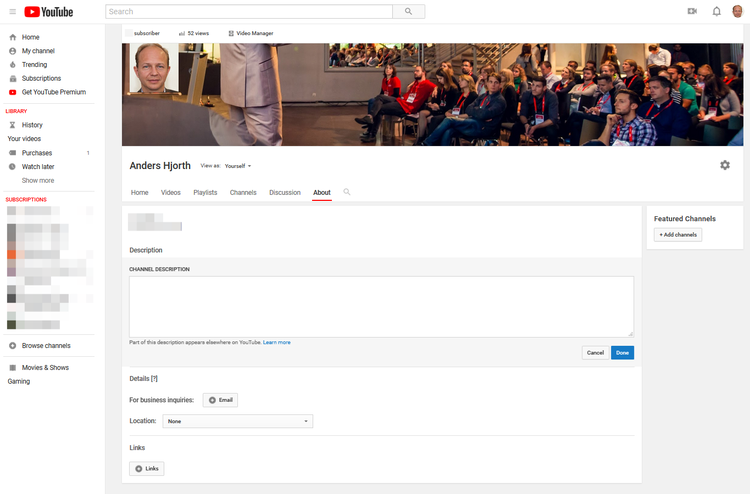Open Video Manager link
Viewport: 750px width, 494px height.
[x=255, y=33]
